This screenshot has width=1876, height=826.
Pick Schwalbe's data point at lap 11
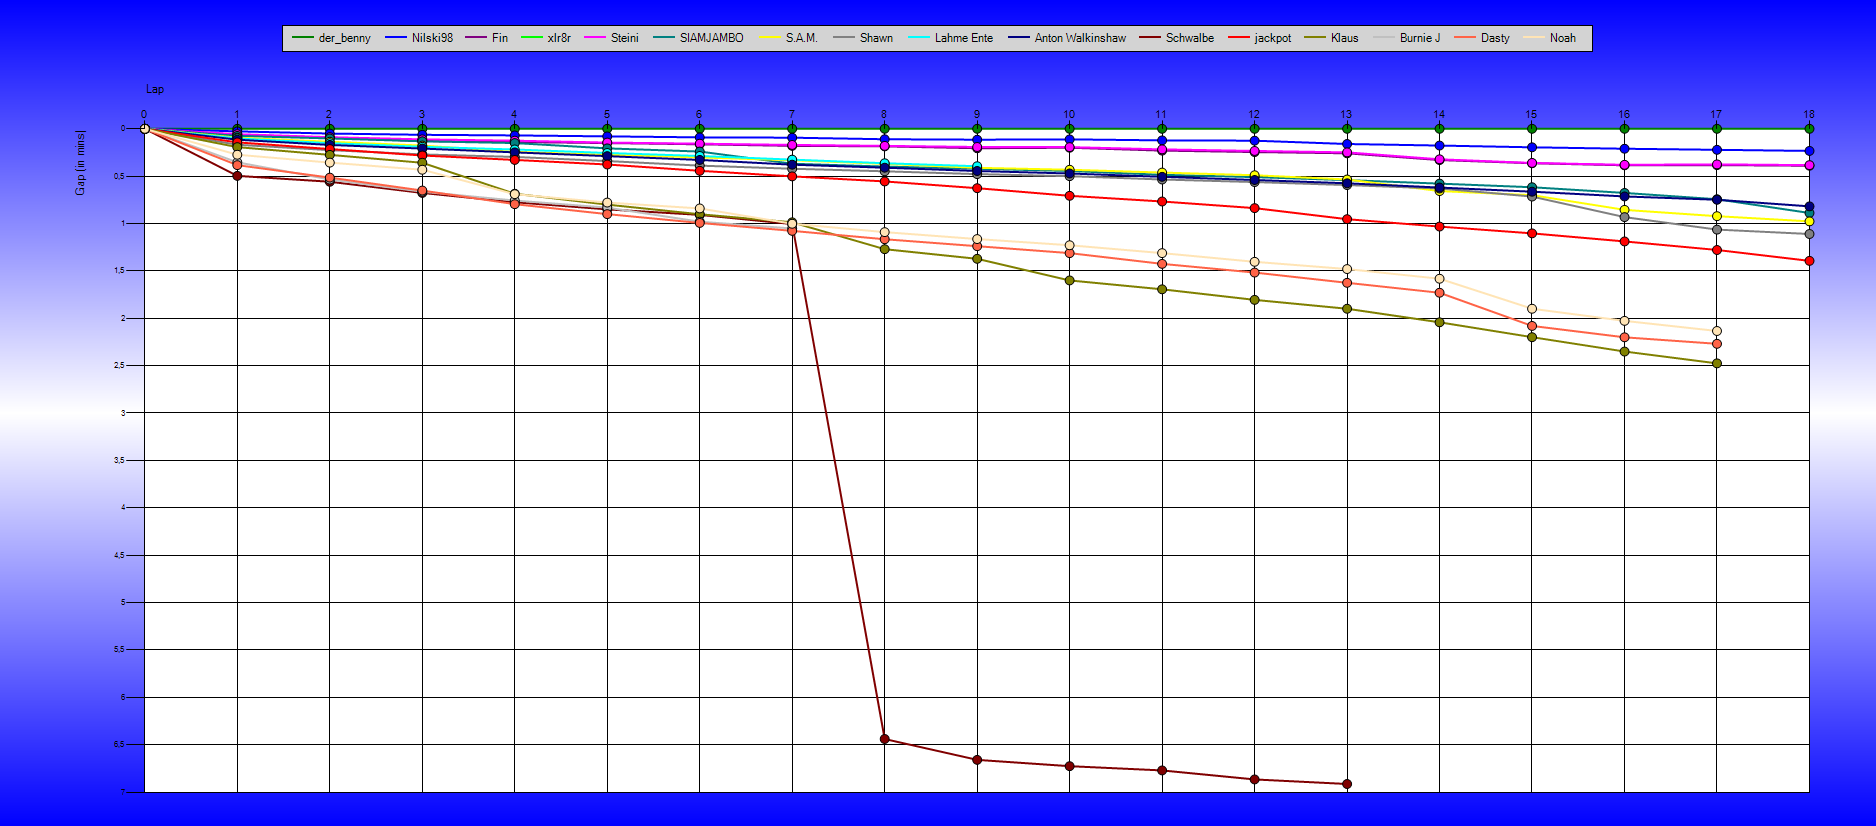(x=1162, y=771)
